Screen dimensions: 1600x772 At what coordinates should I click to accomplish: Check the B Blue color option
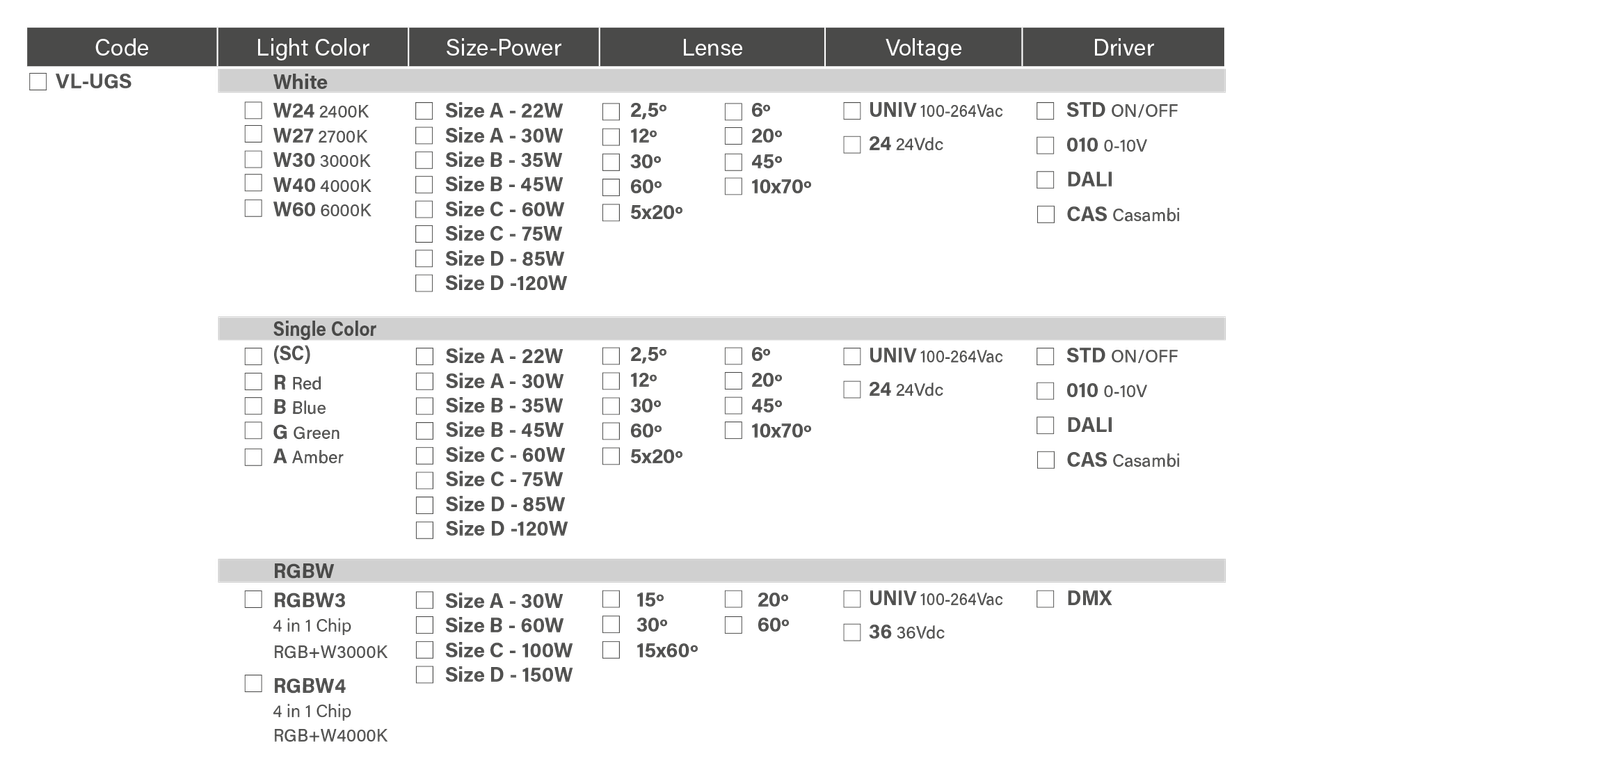pyautogui.click(x=254, y=406)
